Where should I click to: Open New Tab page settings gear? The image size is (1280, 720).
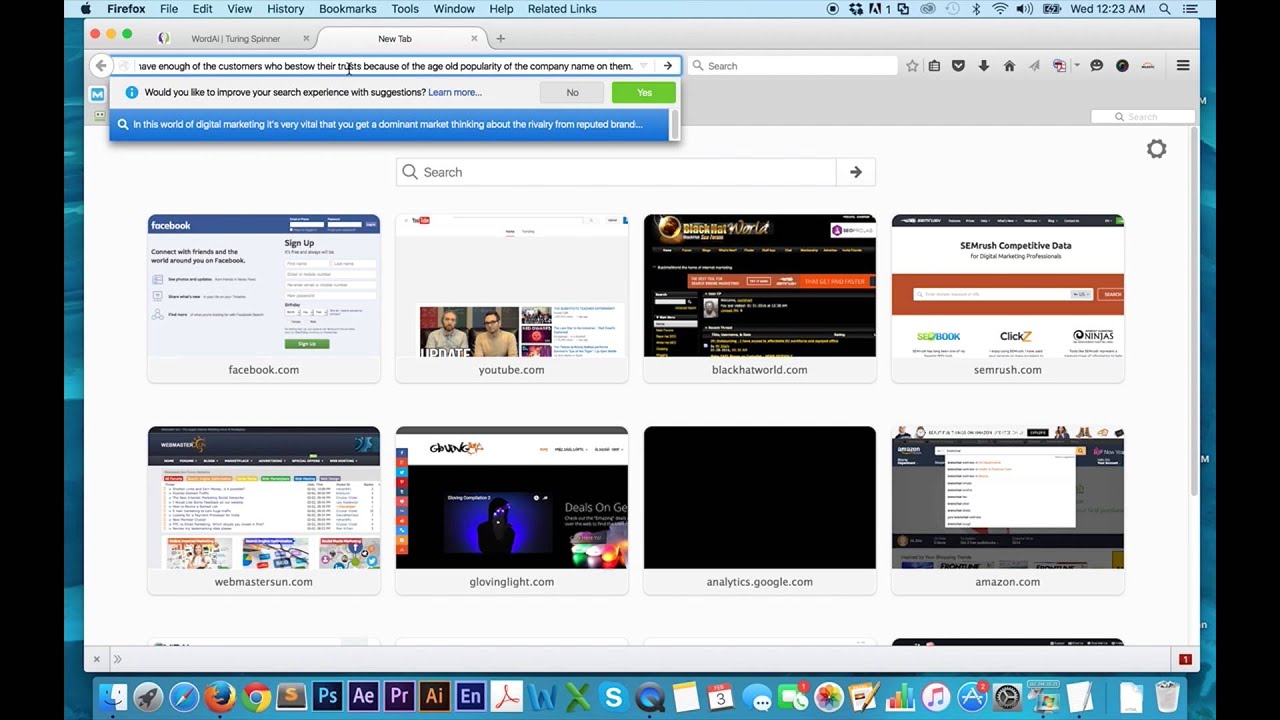(x=1156, y=149)
